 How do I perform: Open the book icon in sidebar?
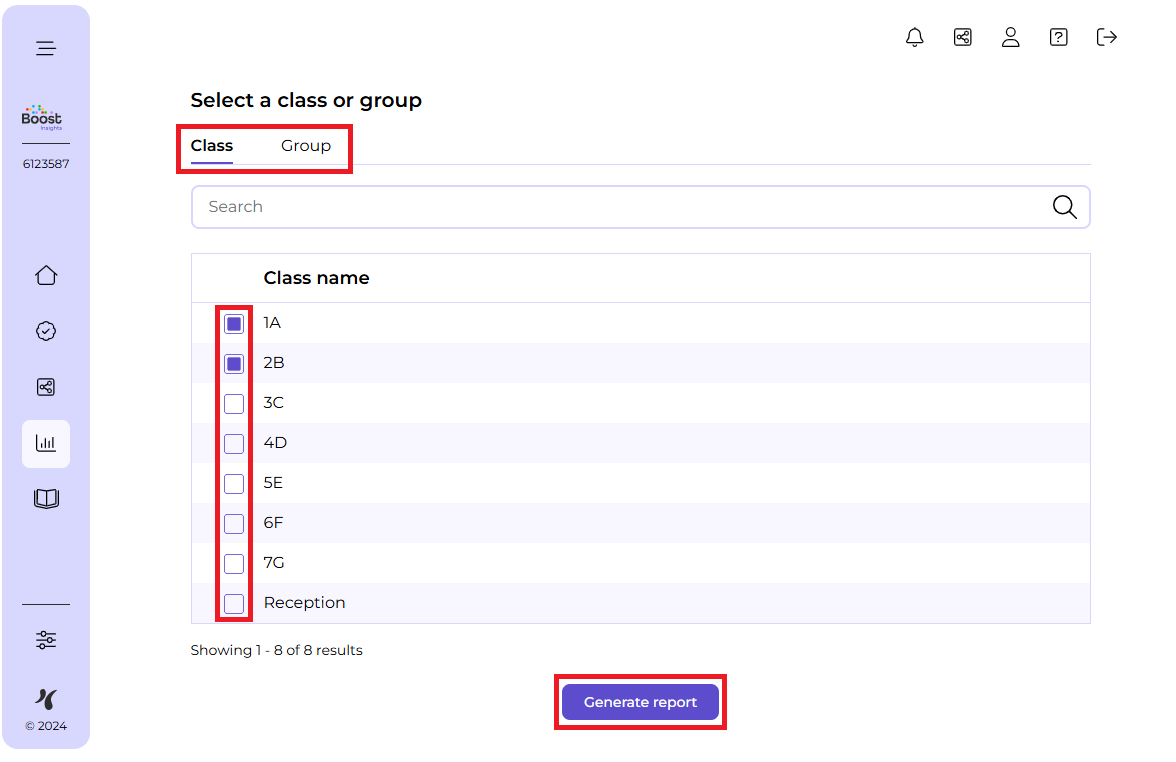click(46, 498)
